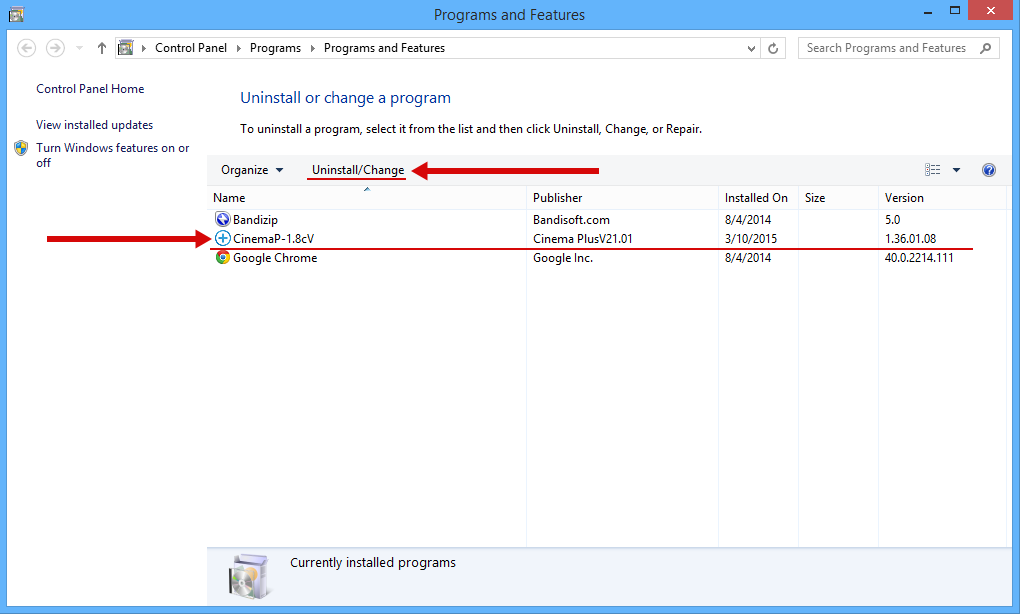Select the Google Chrome program entry

(275, 258)
